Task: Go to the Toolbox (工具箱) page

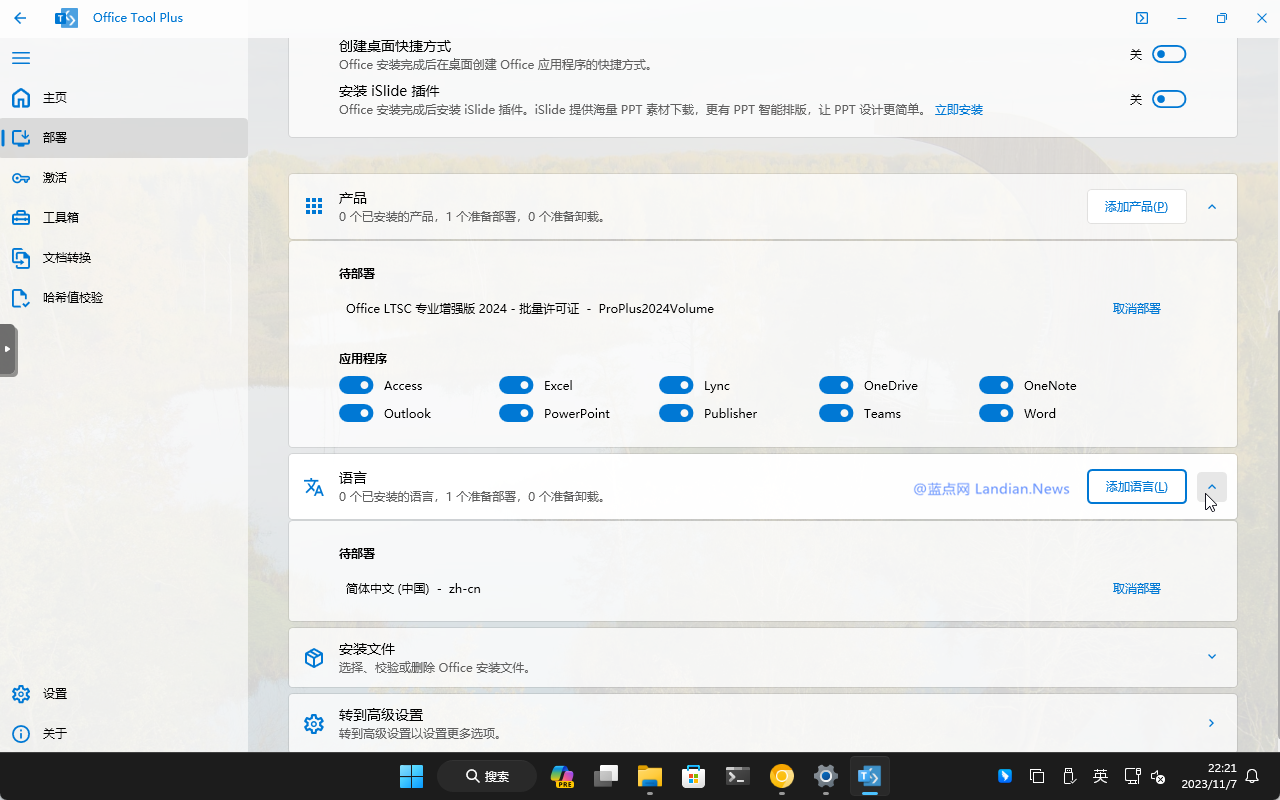Action: pos(60,218)
